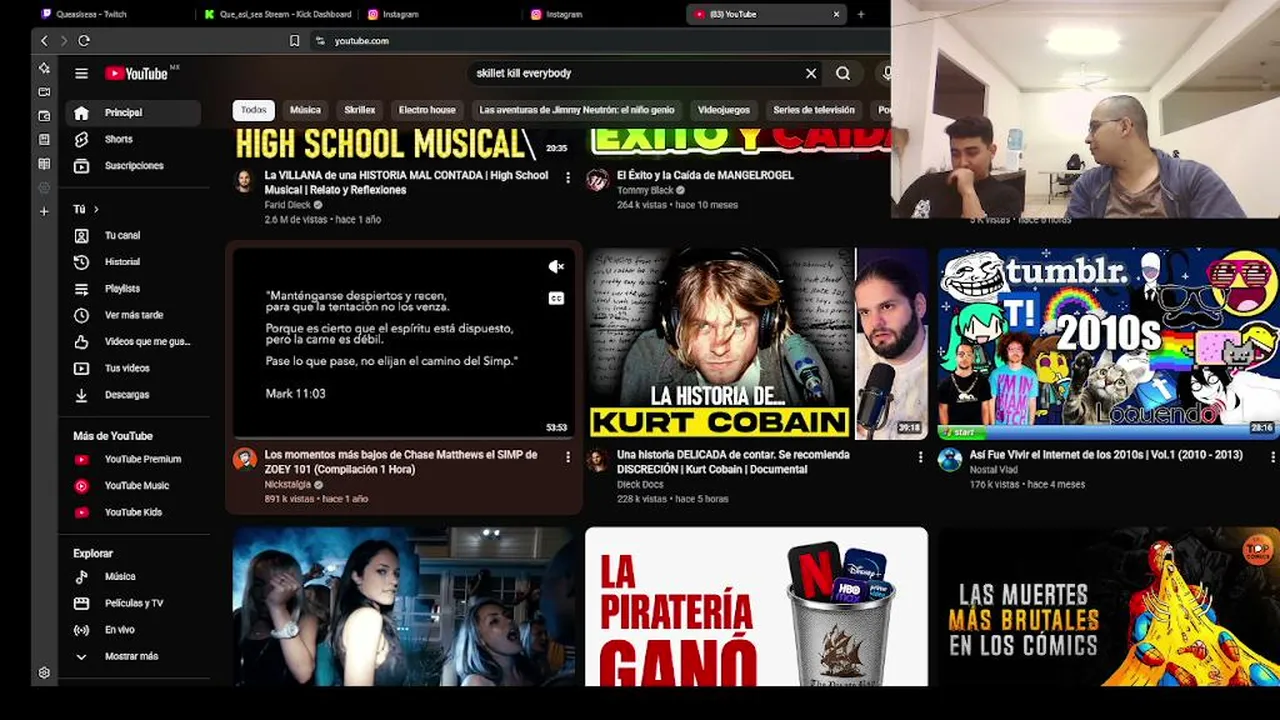
Task: Select the Videojuegos filter chip
Action: (724, 110)
